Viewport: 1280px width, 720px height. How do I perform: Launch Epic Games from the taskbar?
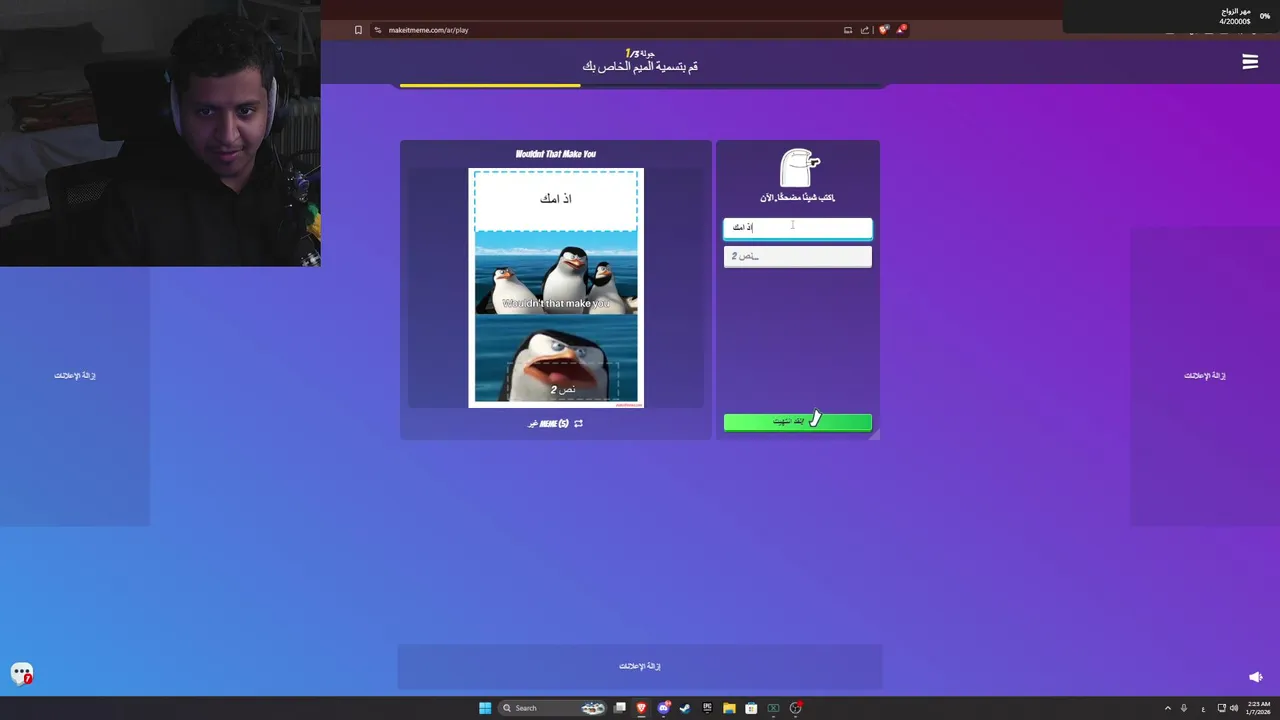point(707,708)
